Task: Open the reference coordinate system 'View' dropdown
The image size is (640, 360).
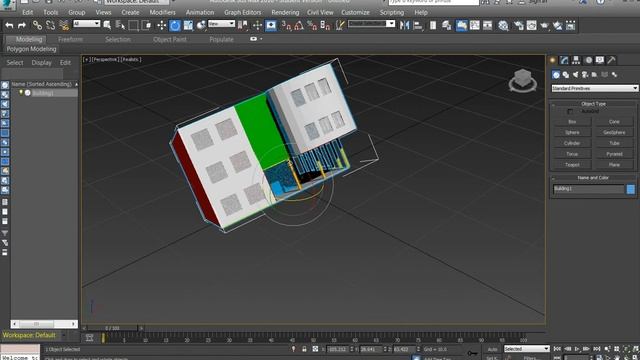Action: coord(221,24)
